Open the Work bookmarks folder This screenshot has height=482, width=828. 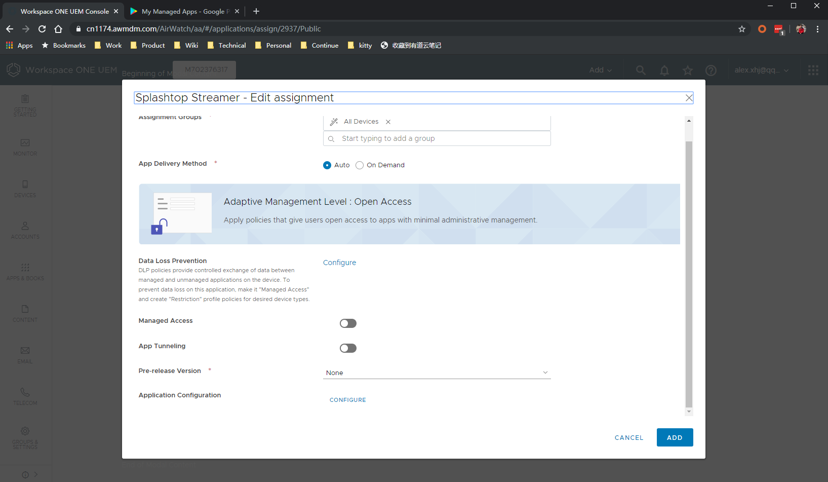(108, 45)
